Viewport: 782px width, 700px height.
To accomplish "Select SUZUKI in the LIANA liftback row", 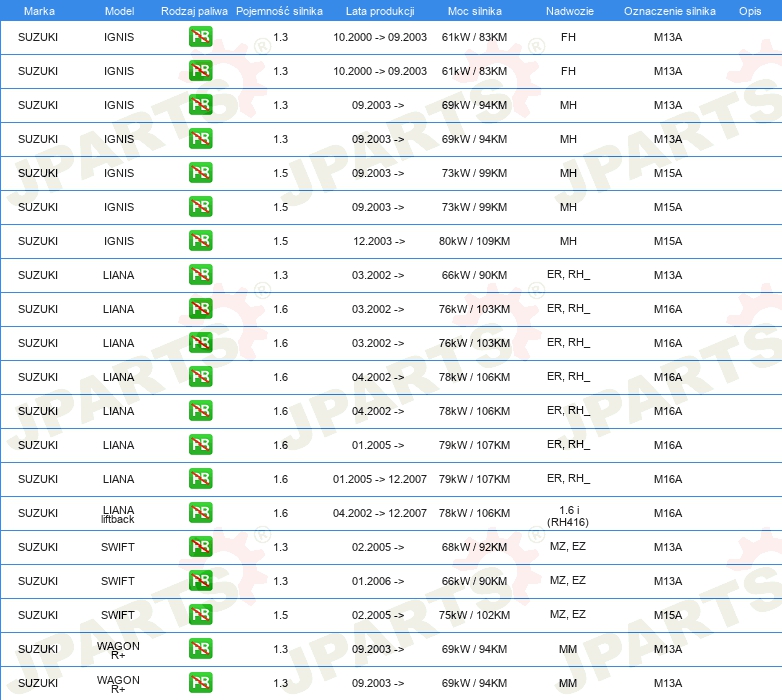I will 38,513.
